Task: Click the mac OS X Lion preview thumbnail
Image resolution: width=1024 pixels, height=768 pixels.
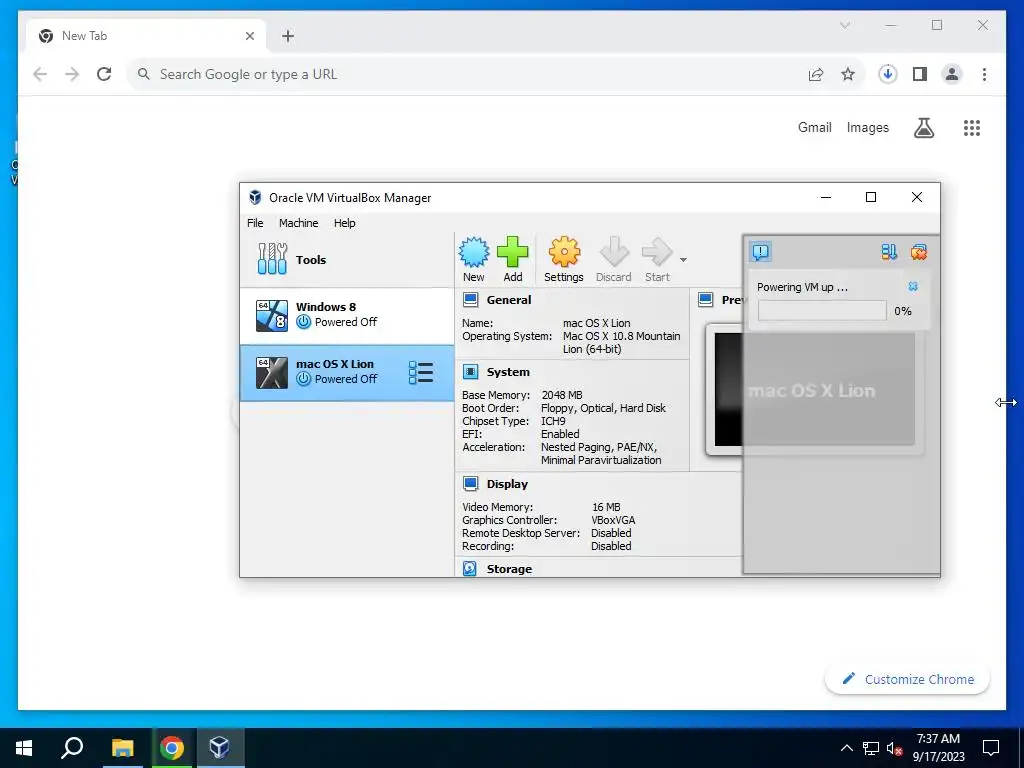Action: [x=814, y=390]
